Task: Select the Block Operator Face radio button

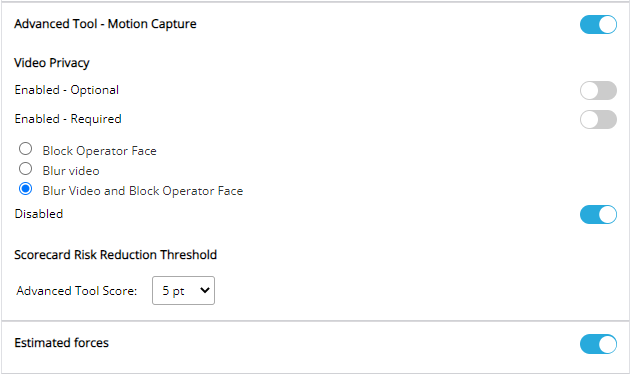Action: (x=25, y=149)
